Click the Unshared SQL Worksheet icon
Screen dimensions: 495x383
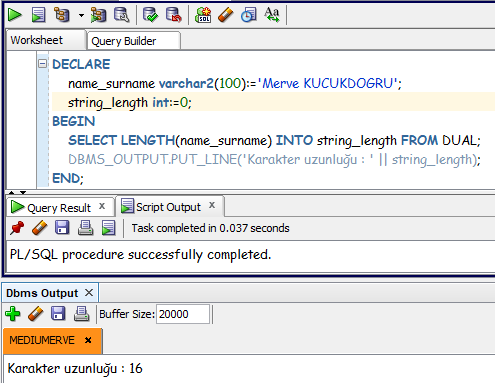click(203, 15)
